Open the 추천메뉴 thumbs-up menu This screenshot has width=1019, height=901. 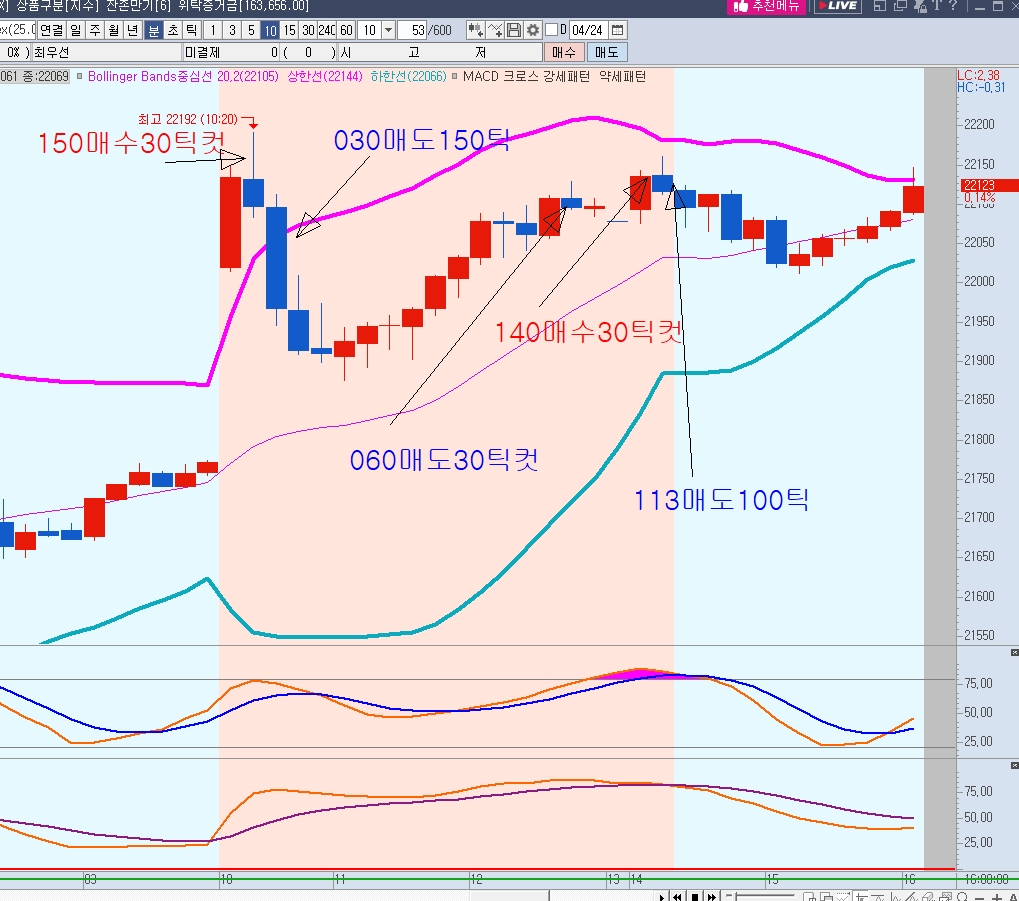point(767,6)
